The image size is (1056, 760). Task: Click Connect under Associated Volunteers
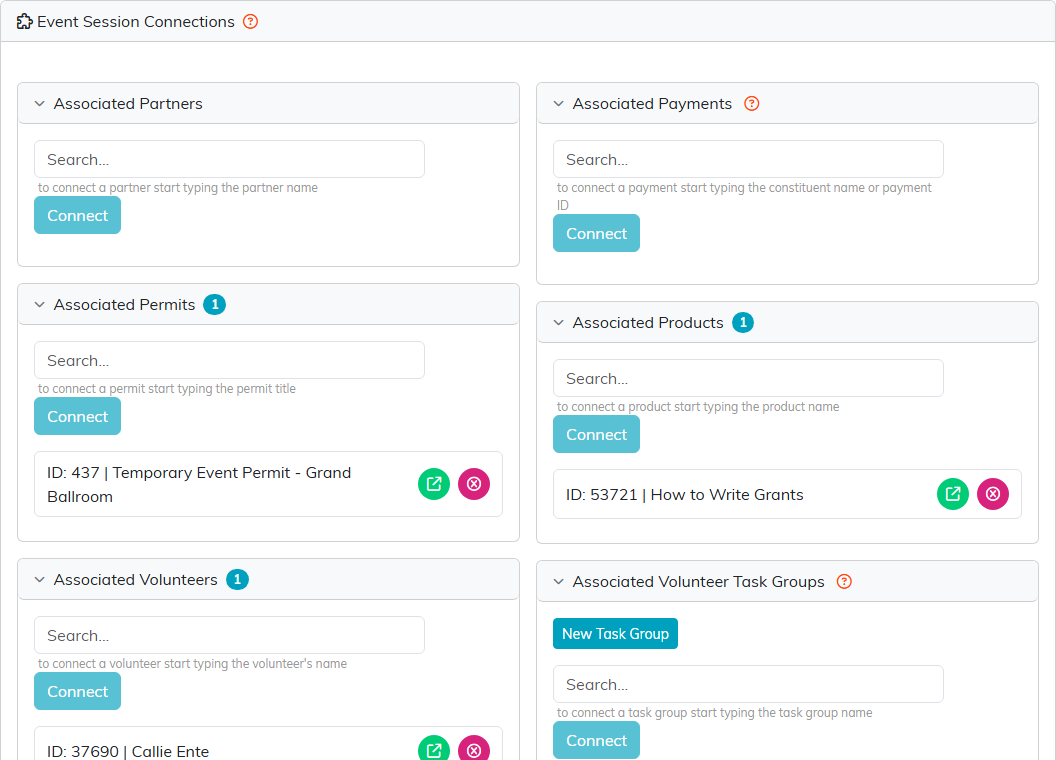point(77,691)
